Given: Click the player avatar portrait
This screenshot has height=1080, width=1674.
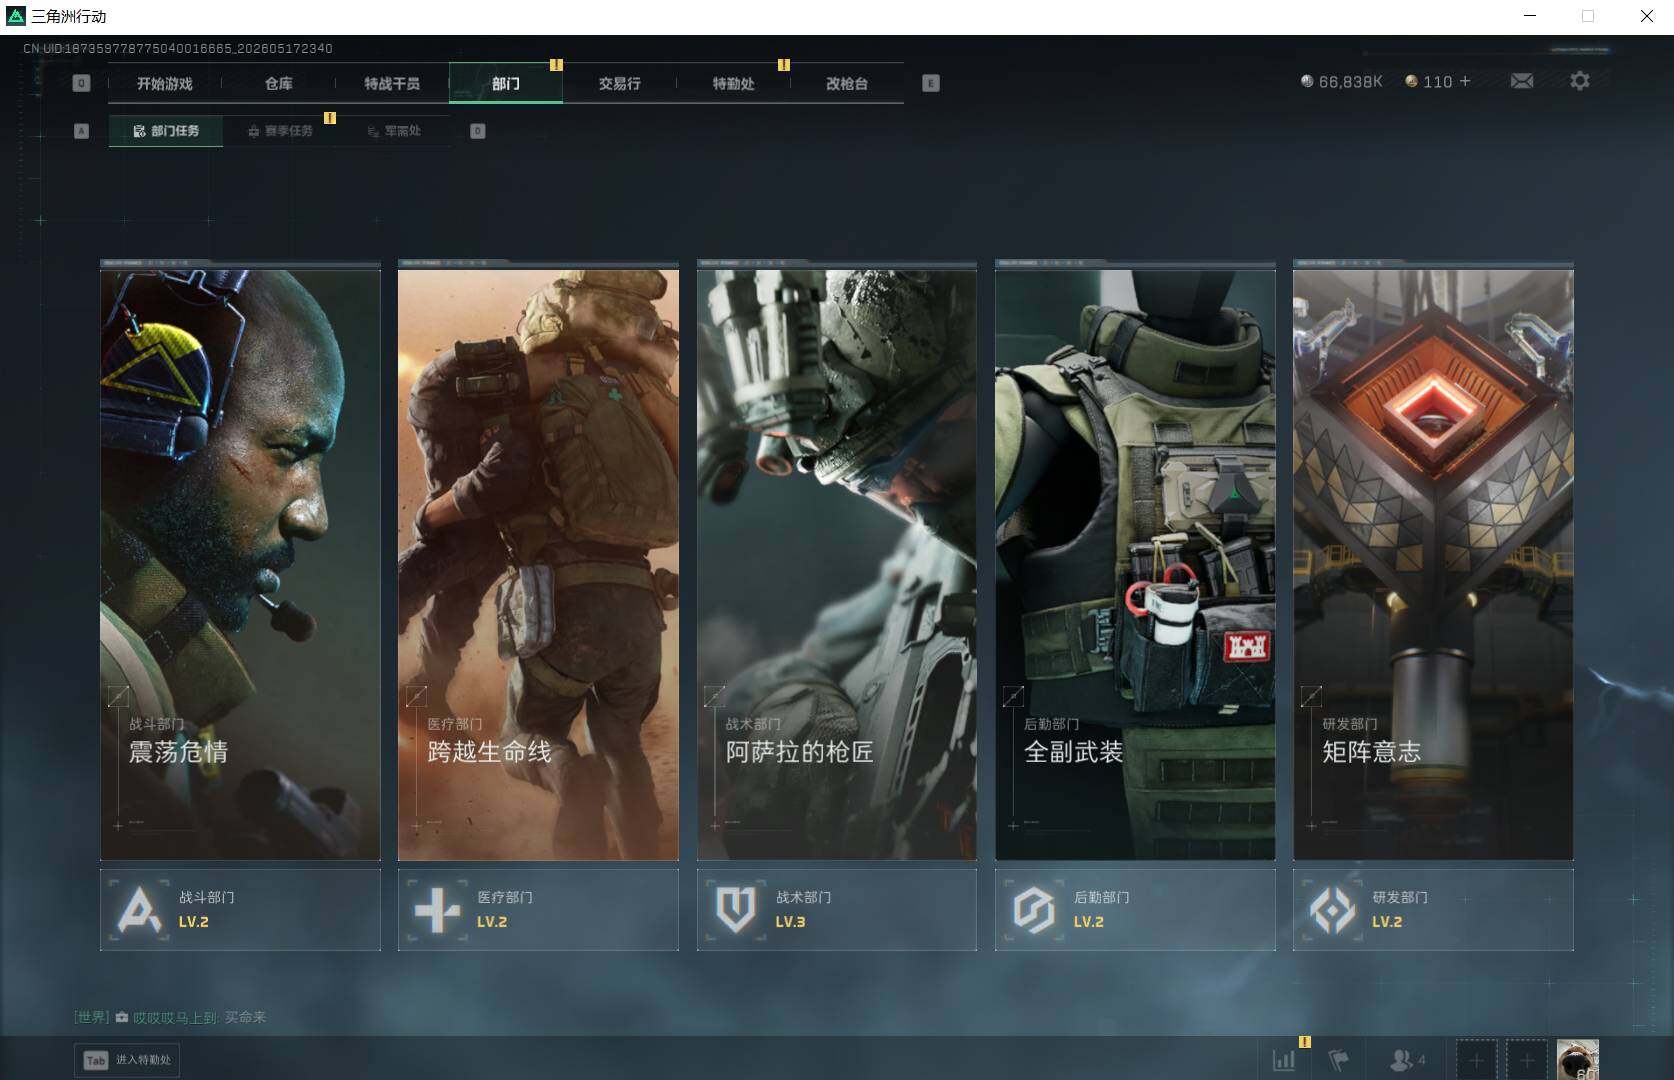Looking at the screenshot, I should (1577, 1060).
